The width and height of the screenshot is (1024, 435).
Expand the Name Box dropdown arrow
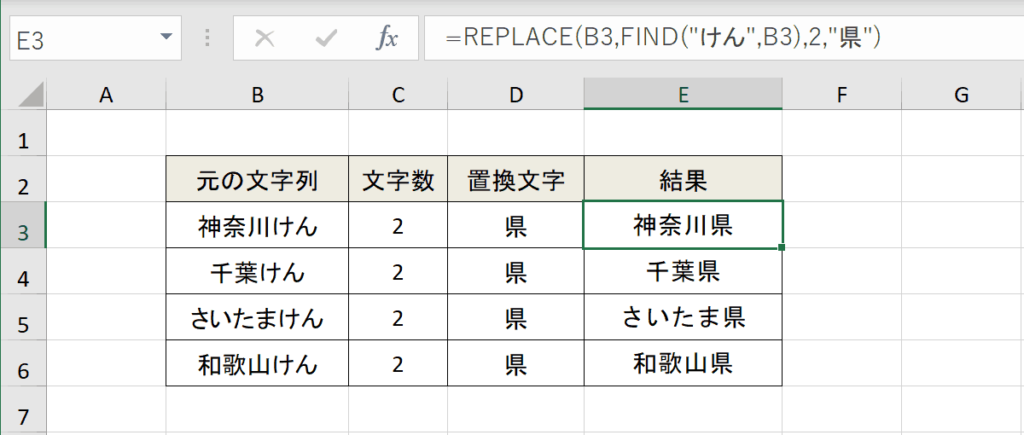pos(167,38)
